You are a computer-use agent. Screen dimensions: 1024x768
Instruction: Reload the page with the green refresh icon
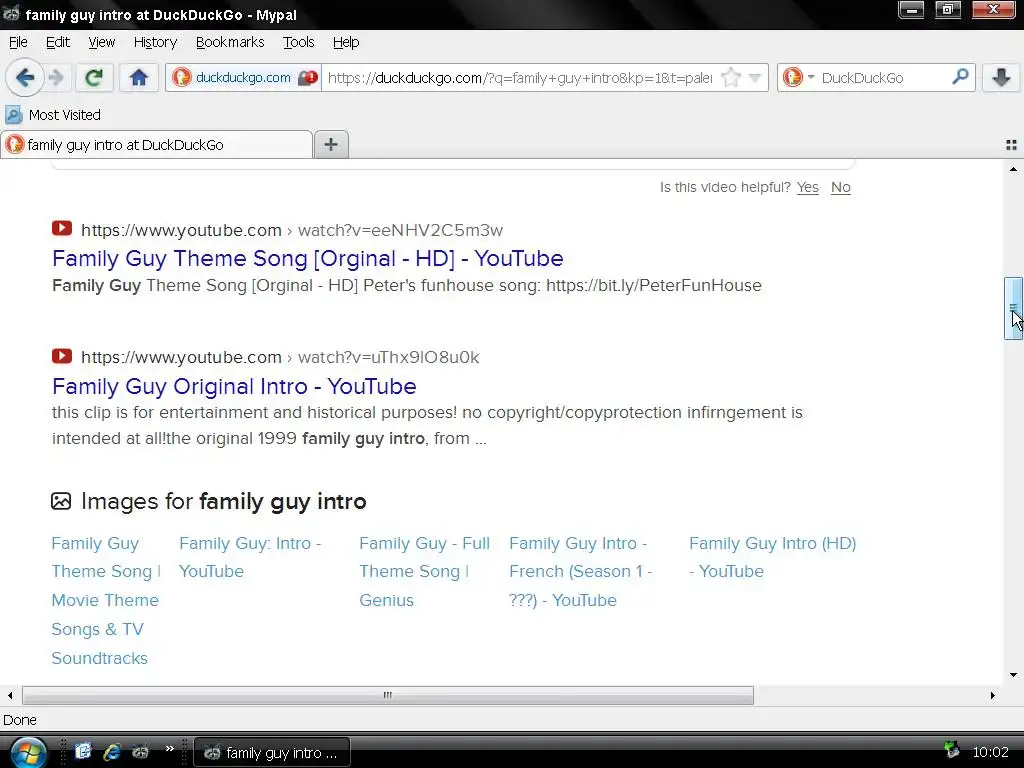pyautogui.click(x=94, y=78)
